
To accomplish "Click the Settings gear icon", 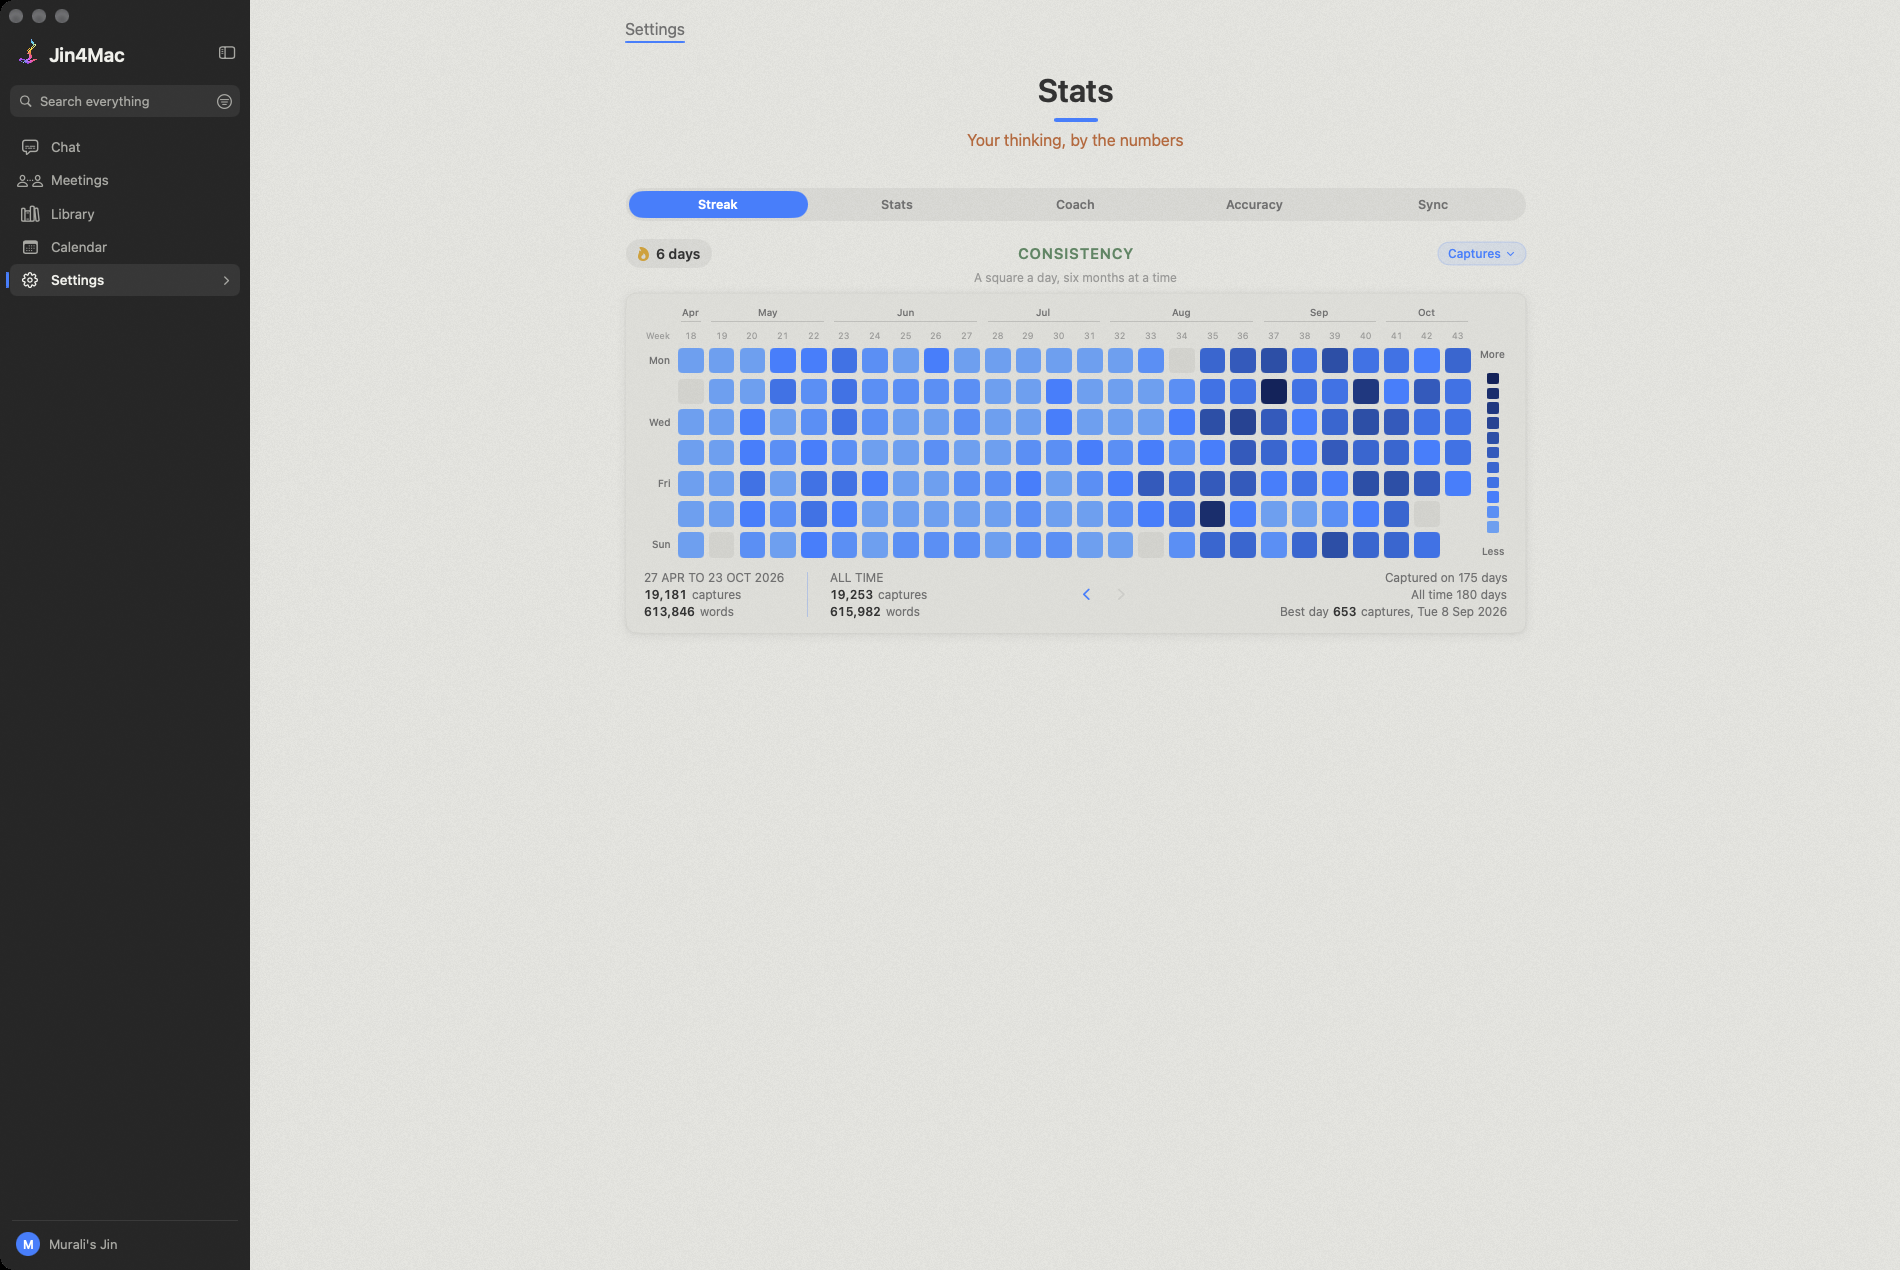I will (30, 280).
